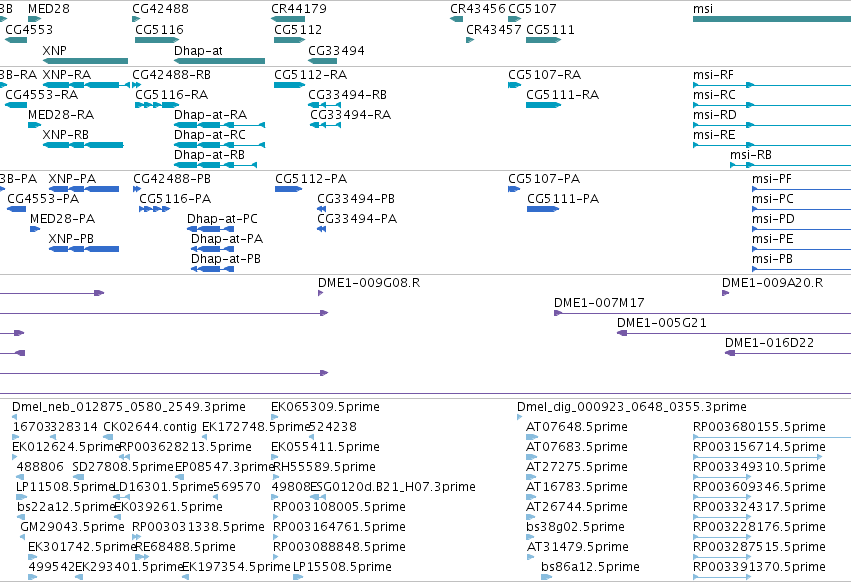Select XNP-PB protein label
Viewport: 851px width, 582px height.
pyautogui.click(x=71, y=239)
